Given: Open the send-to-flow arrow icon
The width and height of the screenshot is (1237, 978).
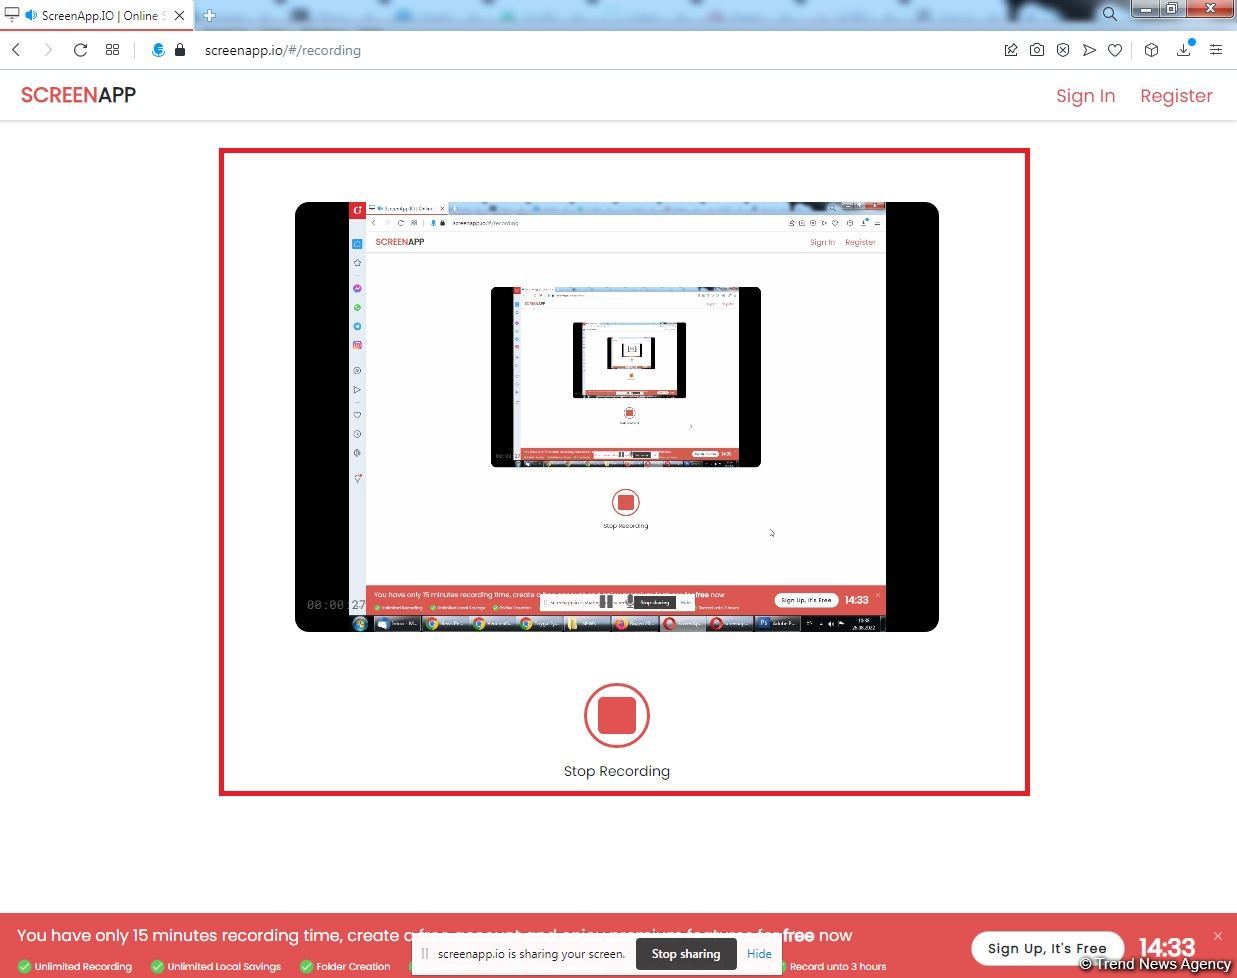Looking at the screenshot, I should click(x=1089, y=50).
